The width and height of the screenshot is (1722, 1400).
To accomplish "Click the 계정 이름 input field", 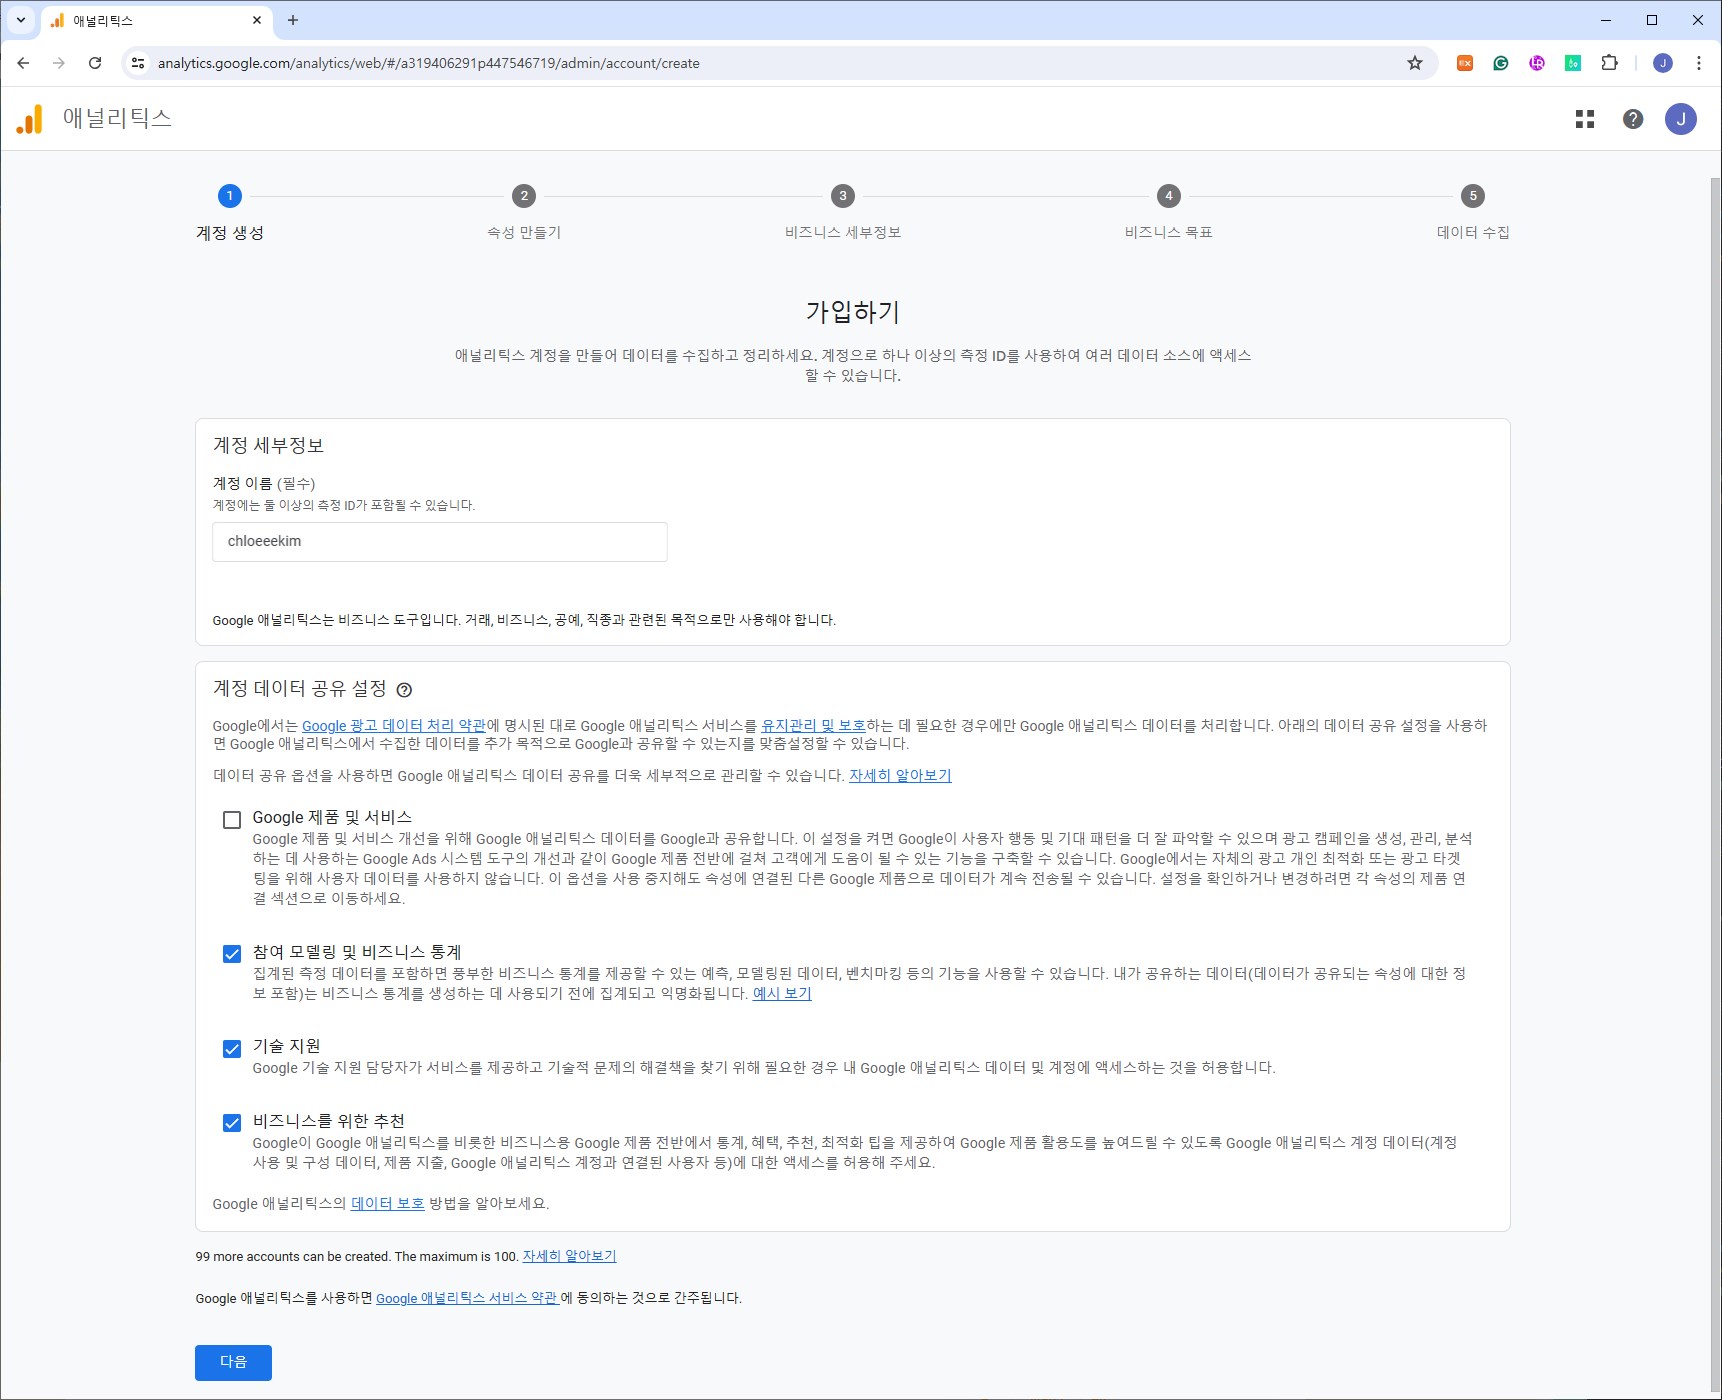I will click(x=440, y=542).
